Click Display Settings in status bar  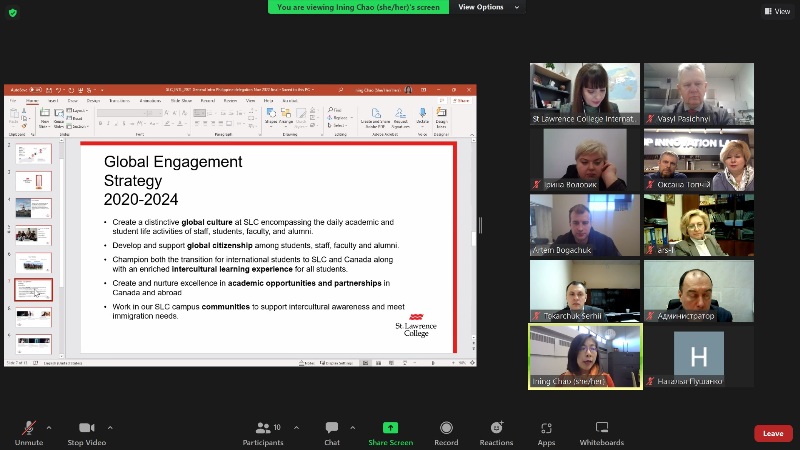click(x=336, y=363)
